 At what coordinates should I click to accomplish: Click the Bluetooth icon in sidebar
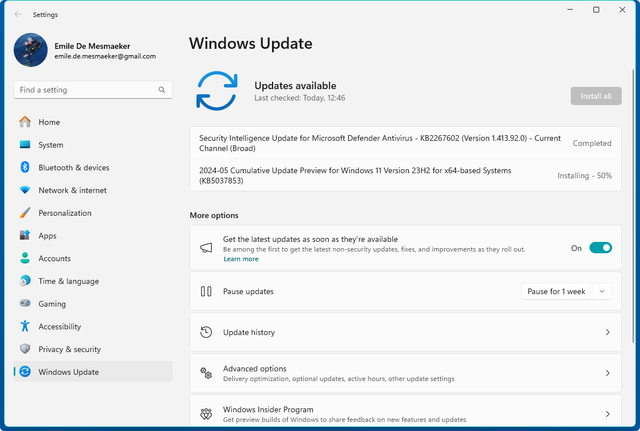point(25,167)
